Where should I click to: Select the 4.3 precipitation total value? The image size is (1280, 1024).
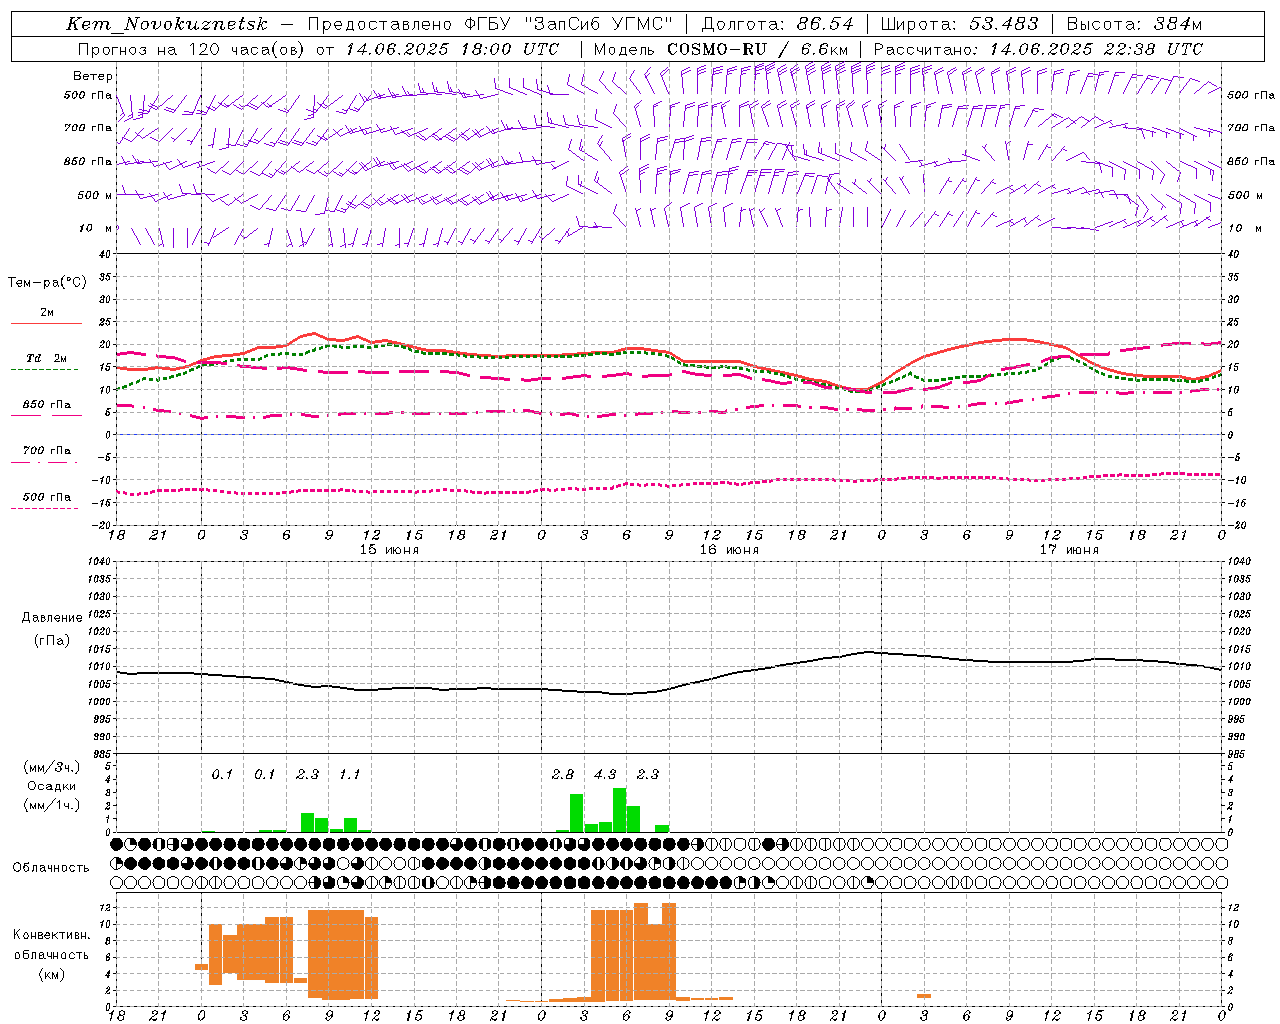pos(605,774)
